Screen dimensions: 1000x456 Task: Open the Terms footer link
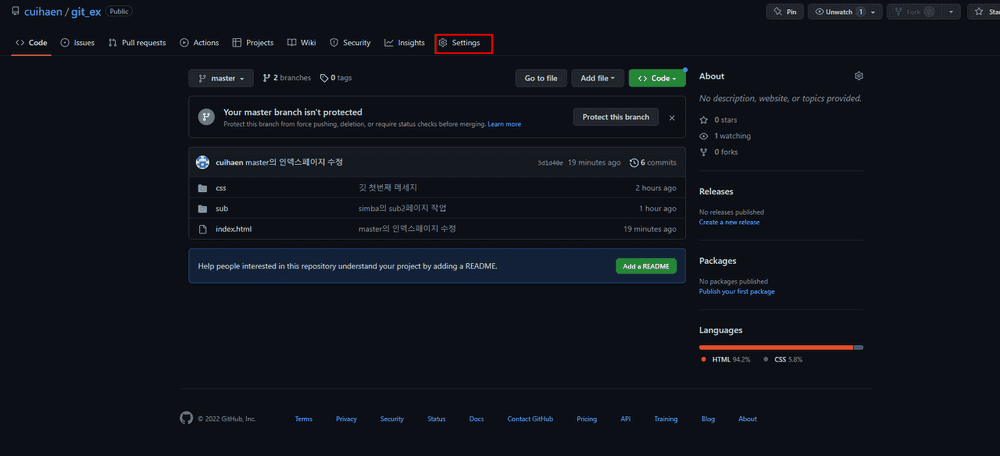pyautogui.click(x=304, y=419)
